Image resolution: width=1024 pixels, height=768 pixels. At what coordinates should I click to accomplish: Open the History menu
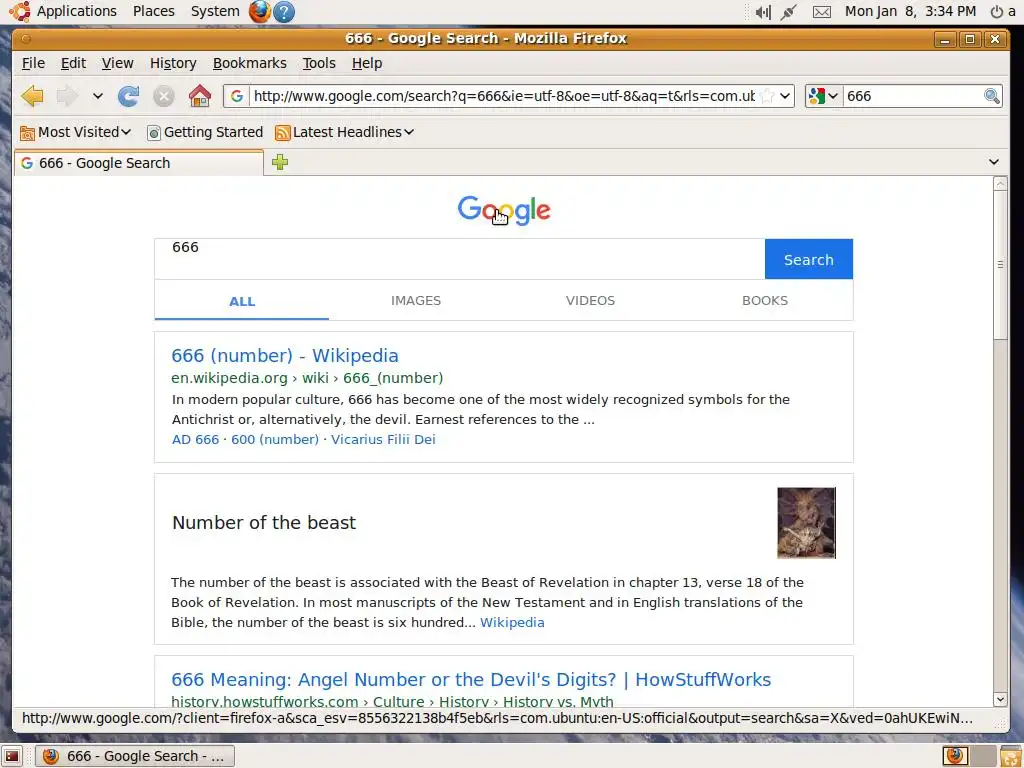point(173,63)
